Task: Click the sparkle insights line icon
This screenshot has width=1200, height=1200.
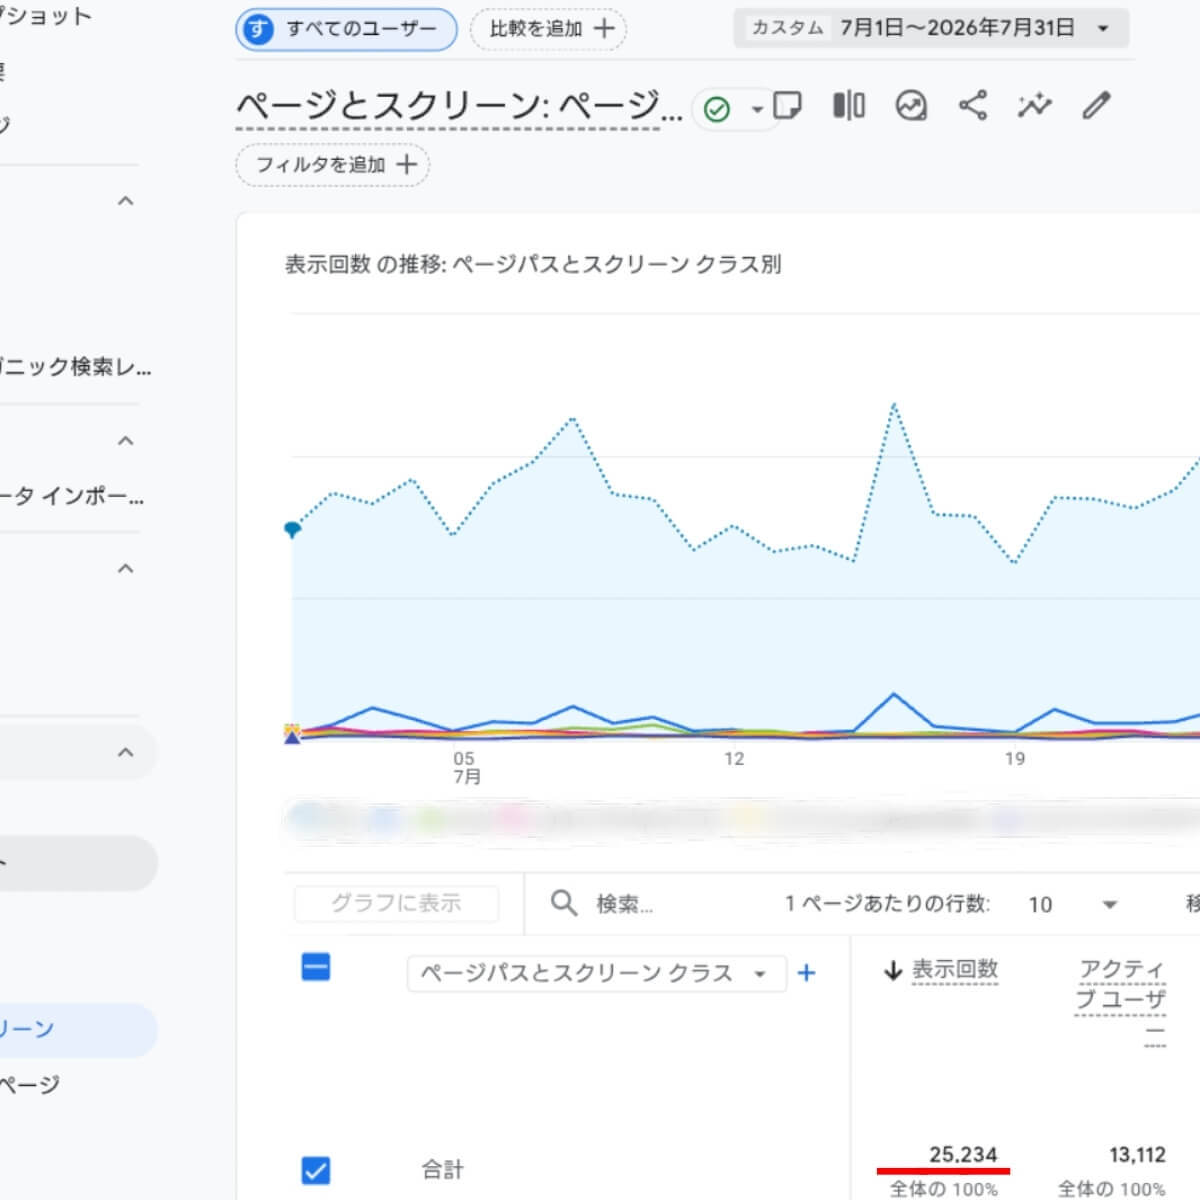Action: (1034, 105)
